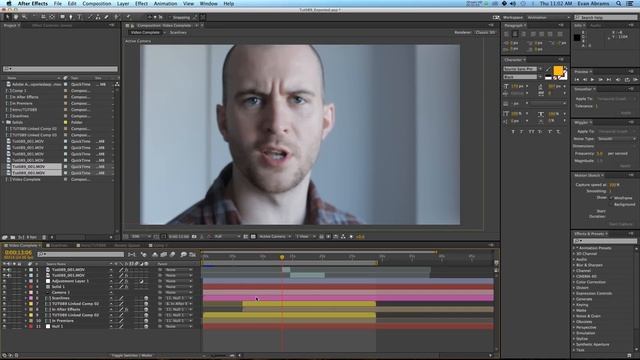Click the Scanlines viewer breadcrumb
640x360 pixels.
click(x=178, y=32)
